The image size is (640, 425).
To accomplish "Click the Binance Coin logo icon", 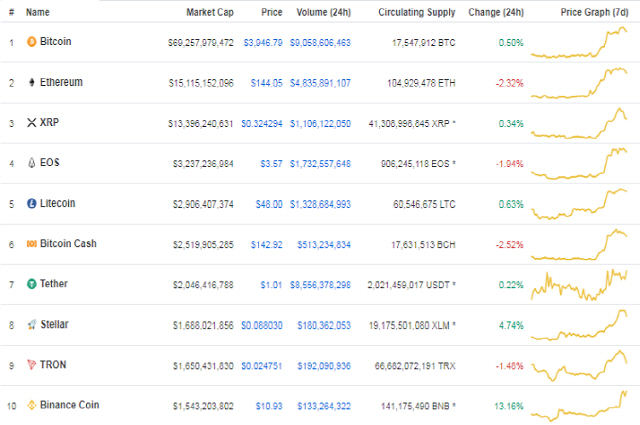I will 31,405.
